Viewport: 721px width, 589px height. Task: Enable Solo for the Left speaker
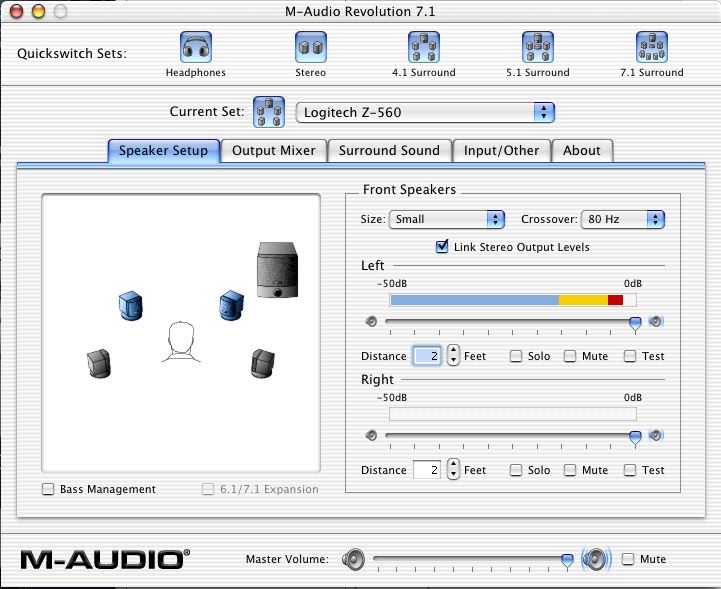click(x=516, y=356)
